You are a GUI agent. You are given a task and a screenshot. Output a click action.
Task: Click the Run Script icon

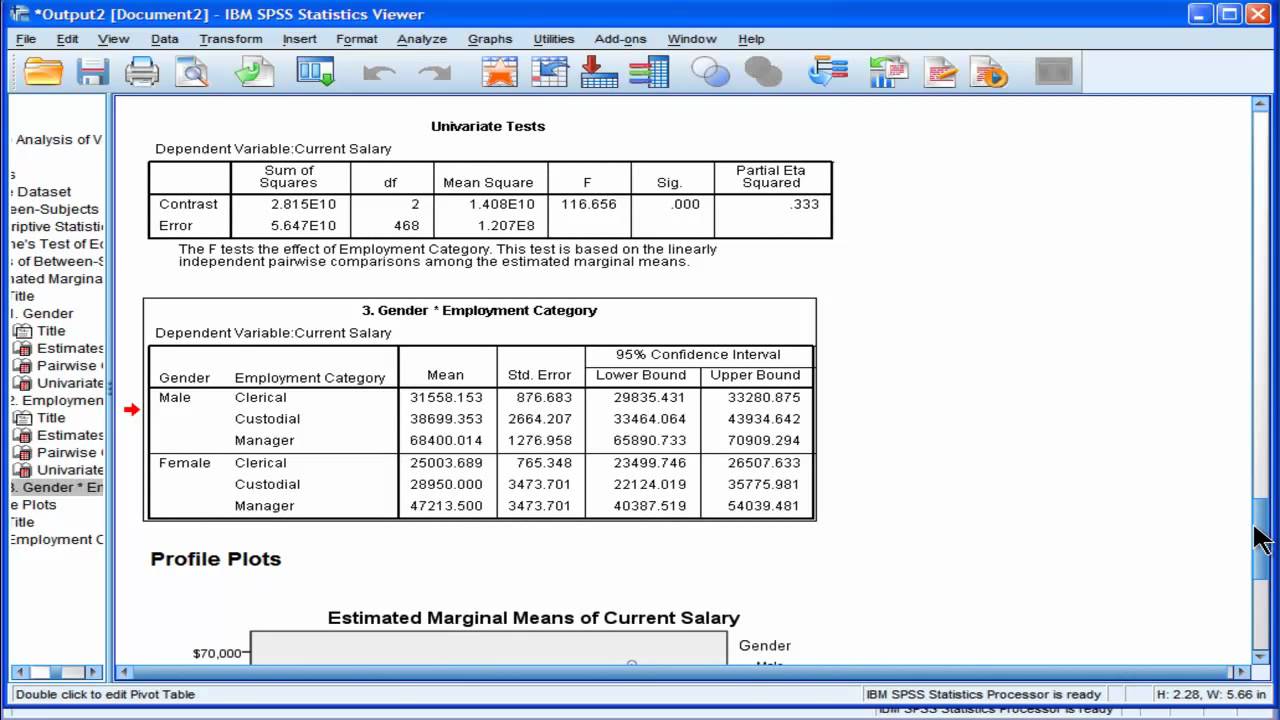pos(988,73)
